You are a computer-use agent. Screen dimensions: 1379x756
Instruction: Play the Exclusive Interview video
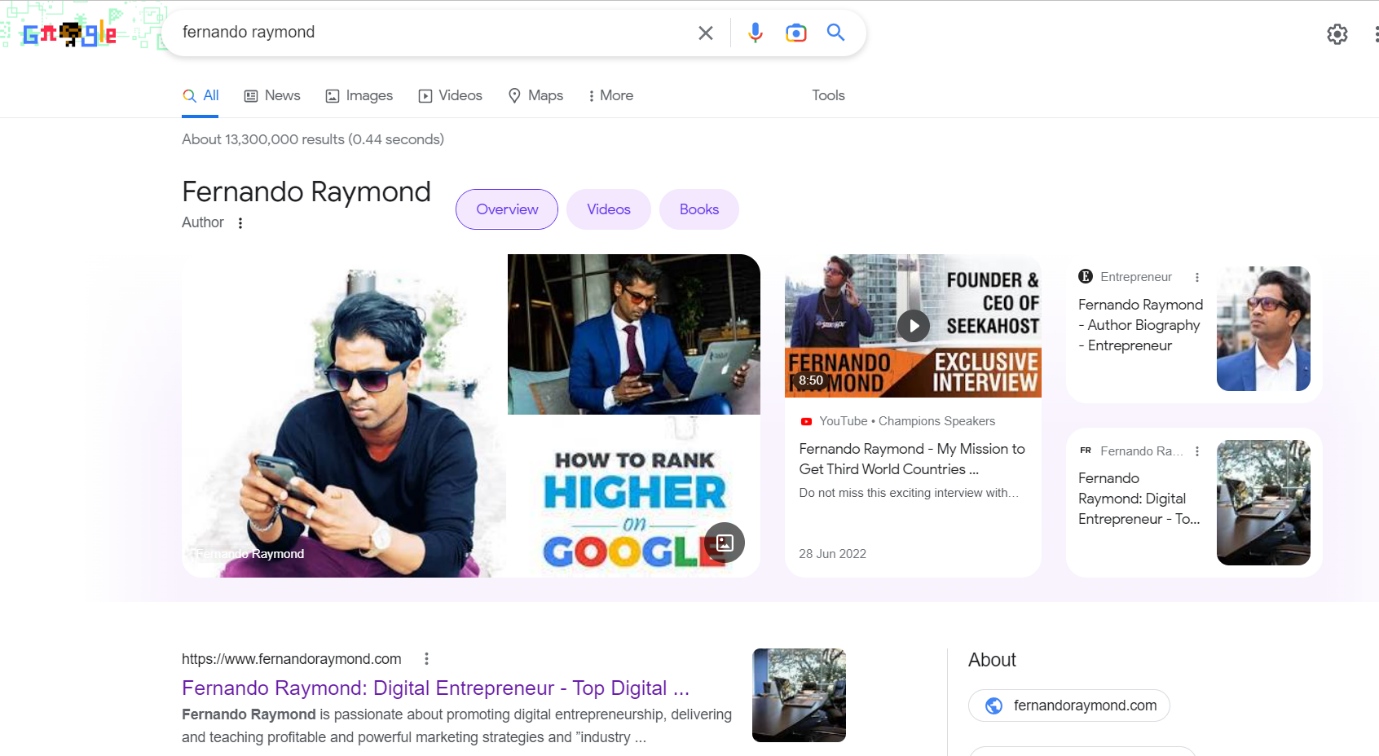913,325
